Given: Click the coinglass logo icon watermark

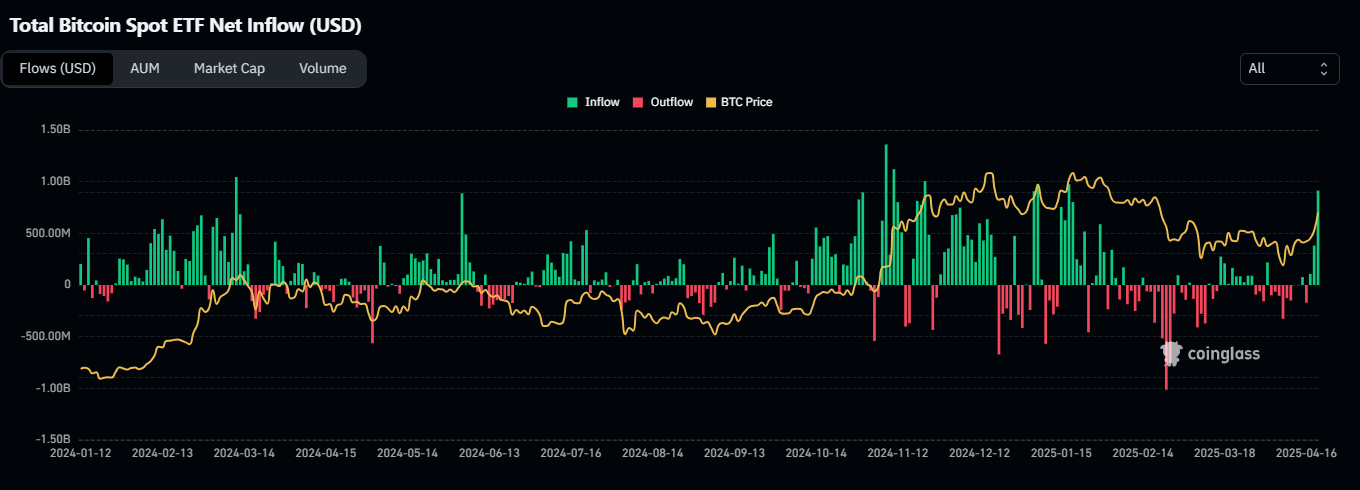Looking at the screenshot, I should pyautogui.click(x=1171, y=353).
